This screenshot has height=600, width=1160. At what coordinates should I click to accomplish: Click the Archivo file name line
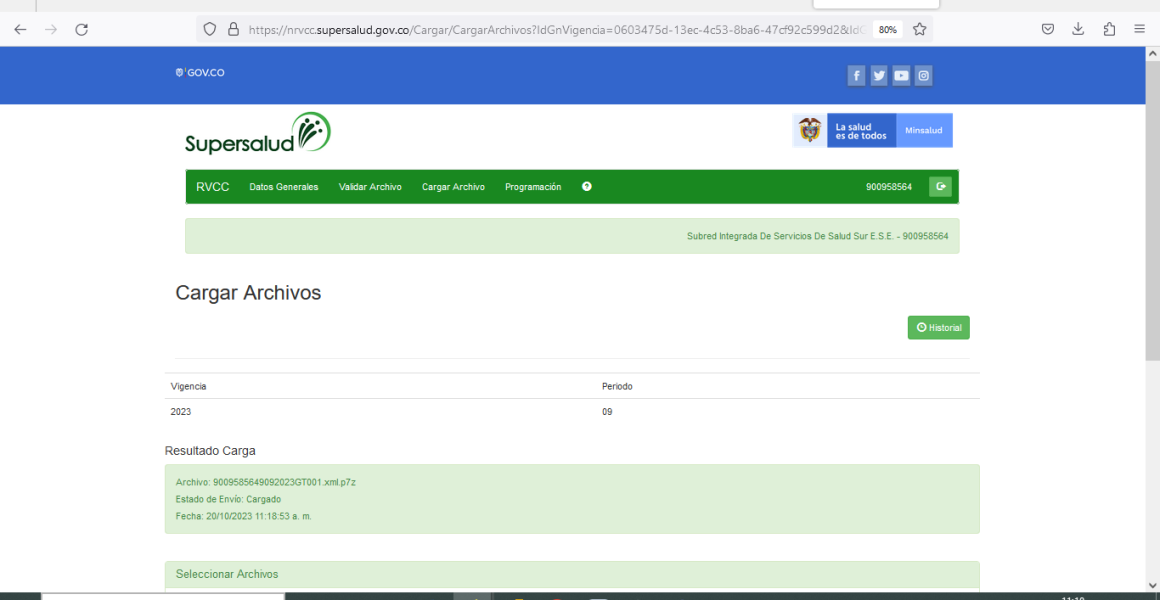coord(266,482)
